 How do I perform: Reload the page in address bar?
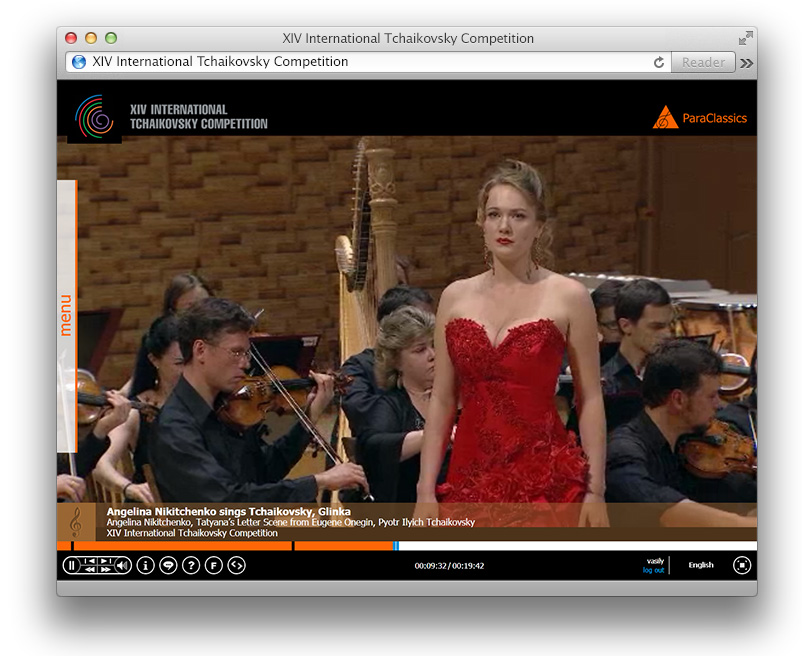tap(659, 62)
